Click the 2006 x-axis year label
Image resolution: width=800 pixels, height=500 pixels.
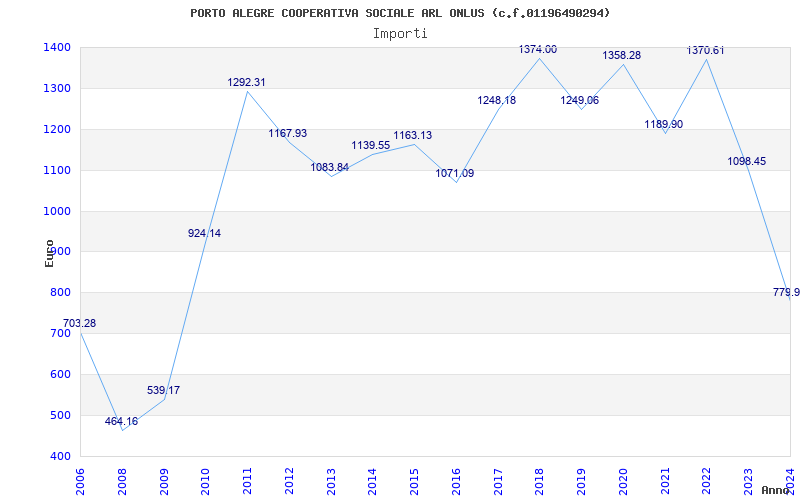coord(80,482)
